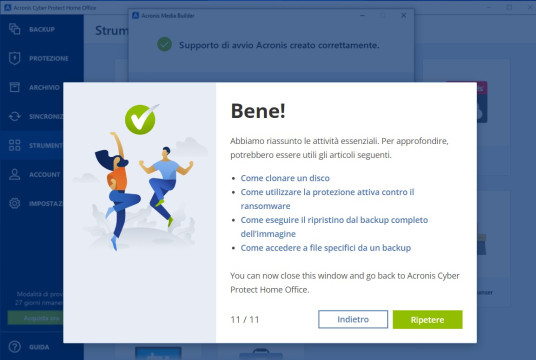Screen dimensions: 536x360
Task: Open the Impostazioni gear icon
Action: (x=14, y=203)
